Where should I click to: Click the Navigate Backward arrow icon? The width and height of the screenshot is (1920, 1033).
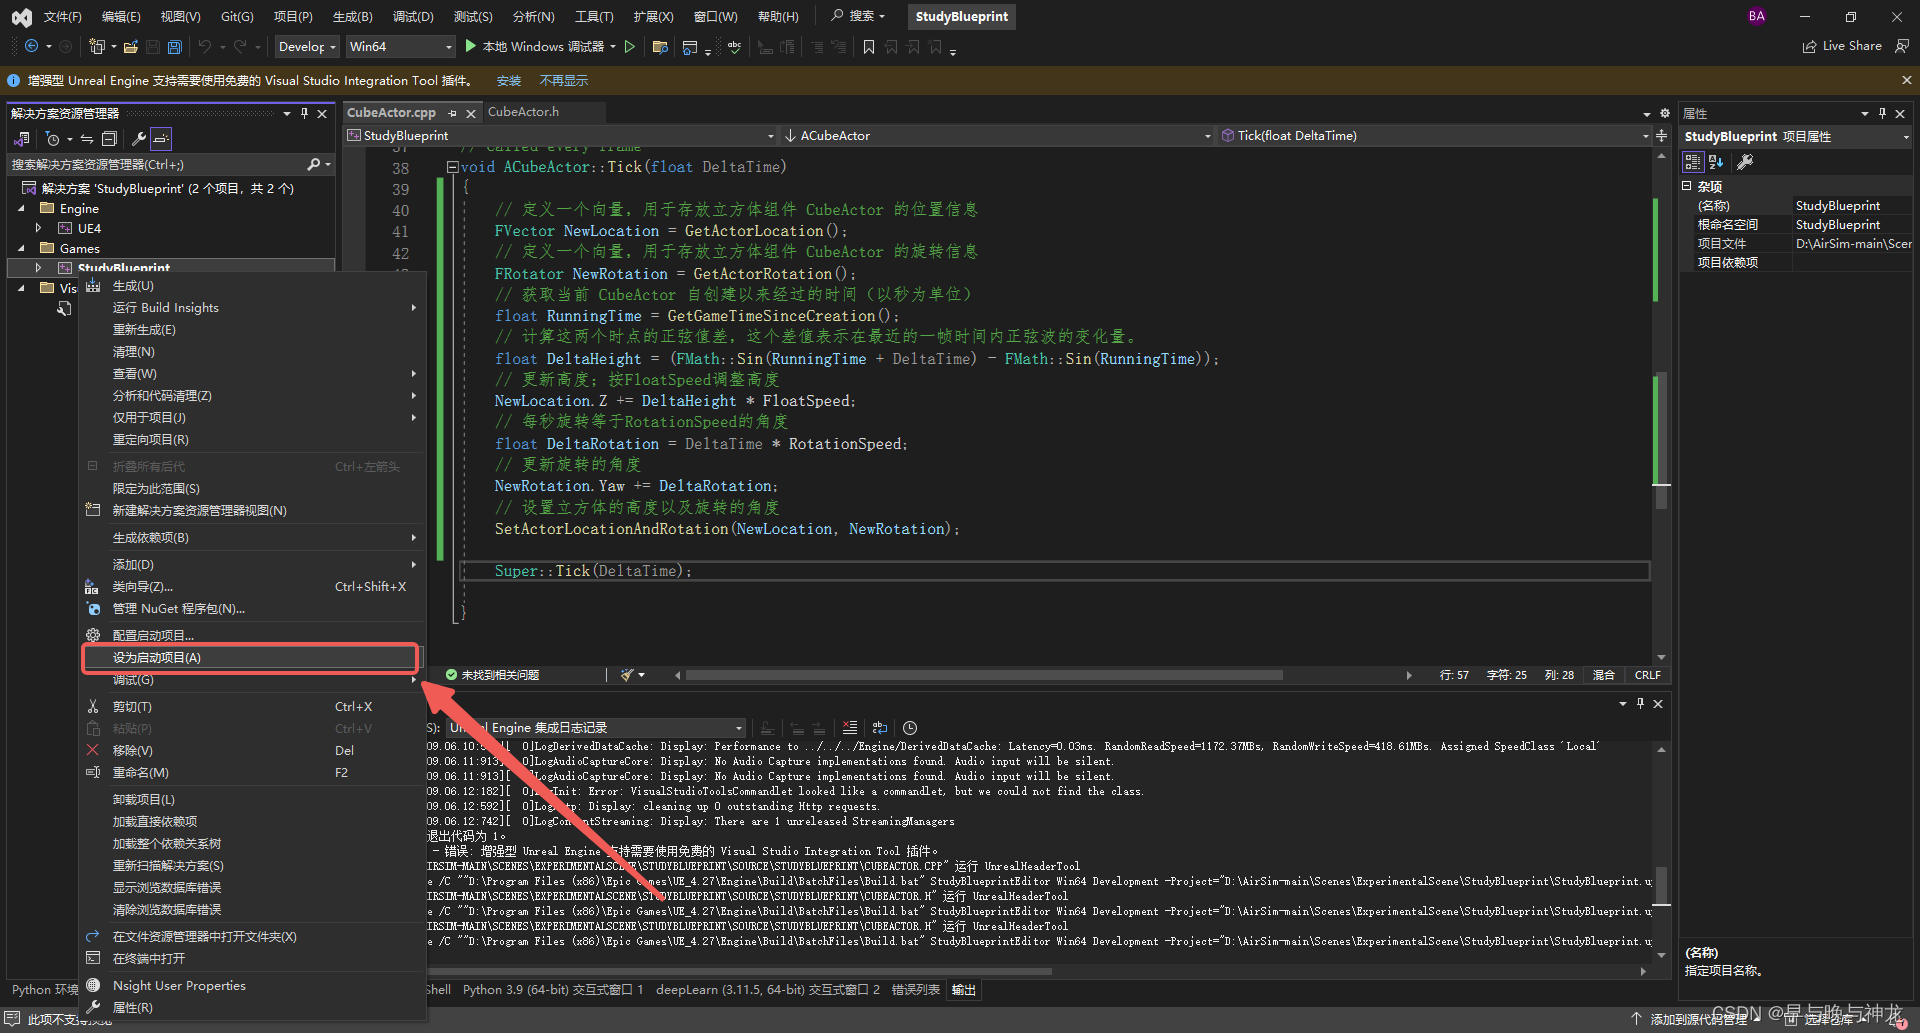31,46
